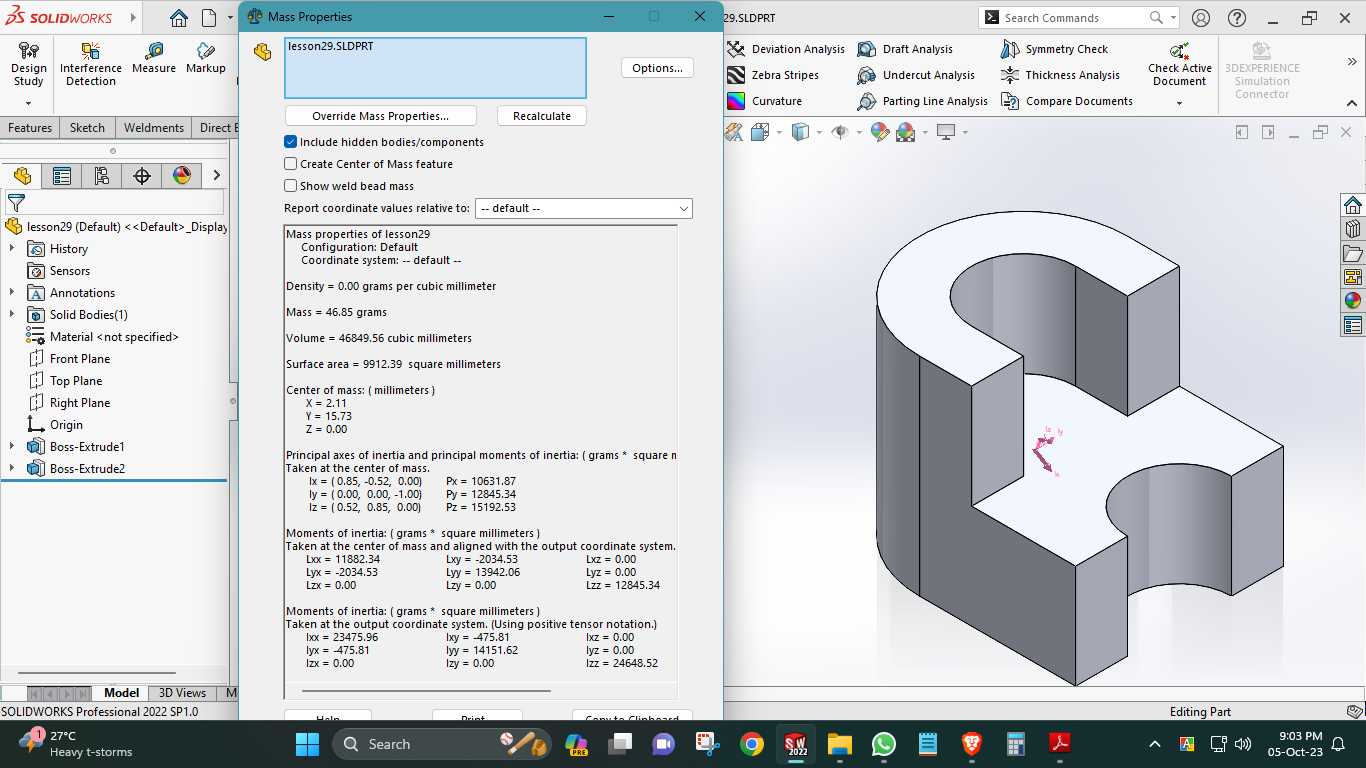The height and width of the screenshot is (768, 1366).
Task: Open SOLIDWORKS Help question mark
Action: point(1237,18)
